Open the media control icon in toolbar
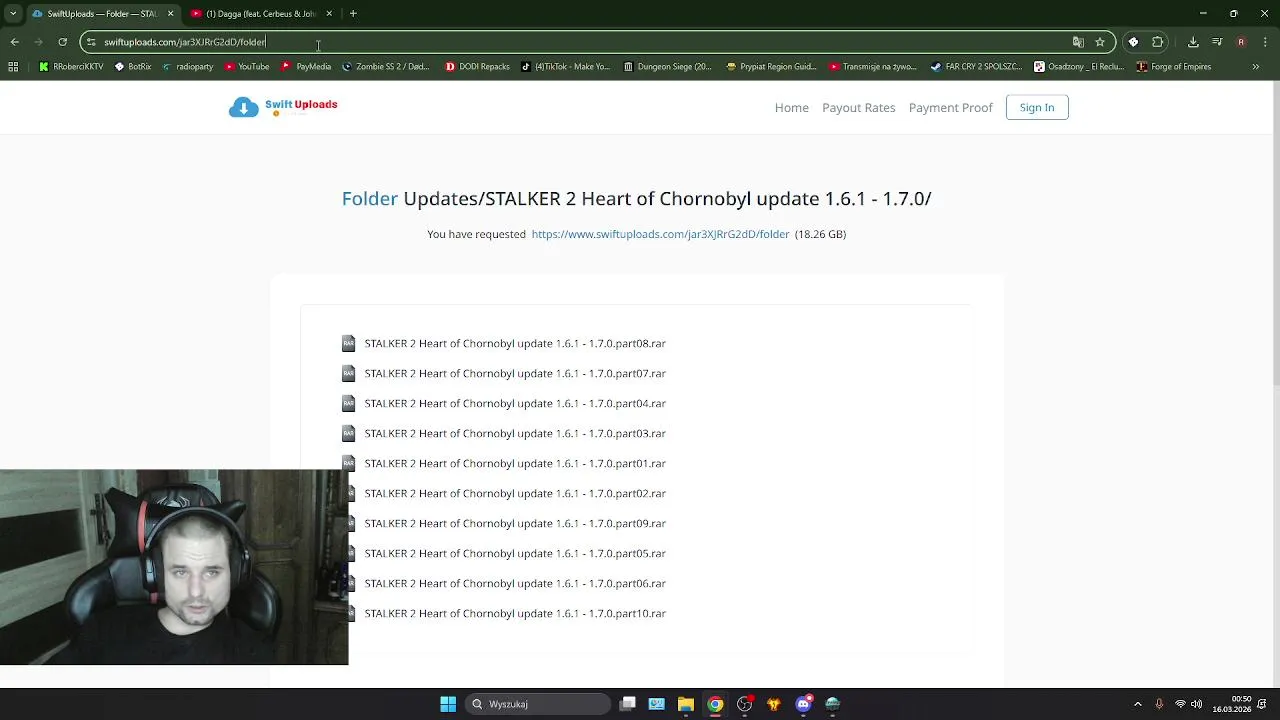 coord(1217,42)
